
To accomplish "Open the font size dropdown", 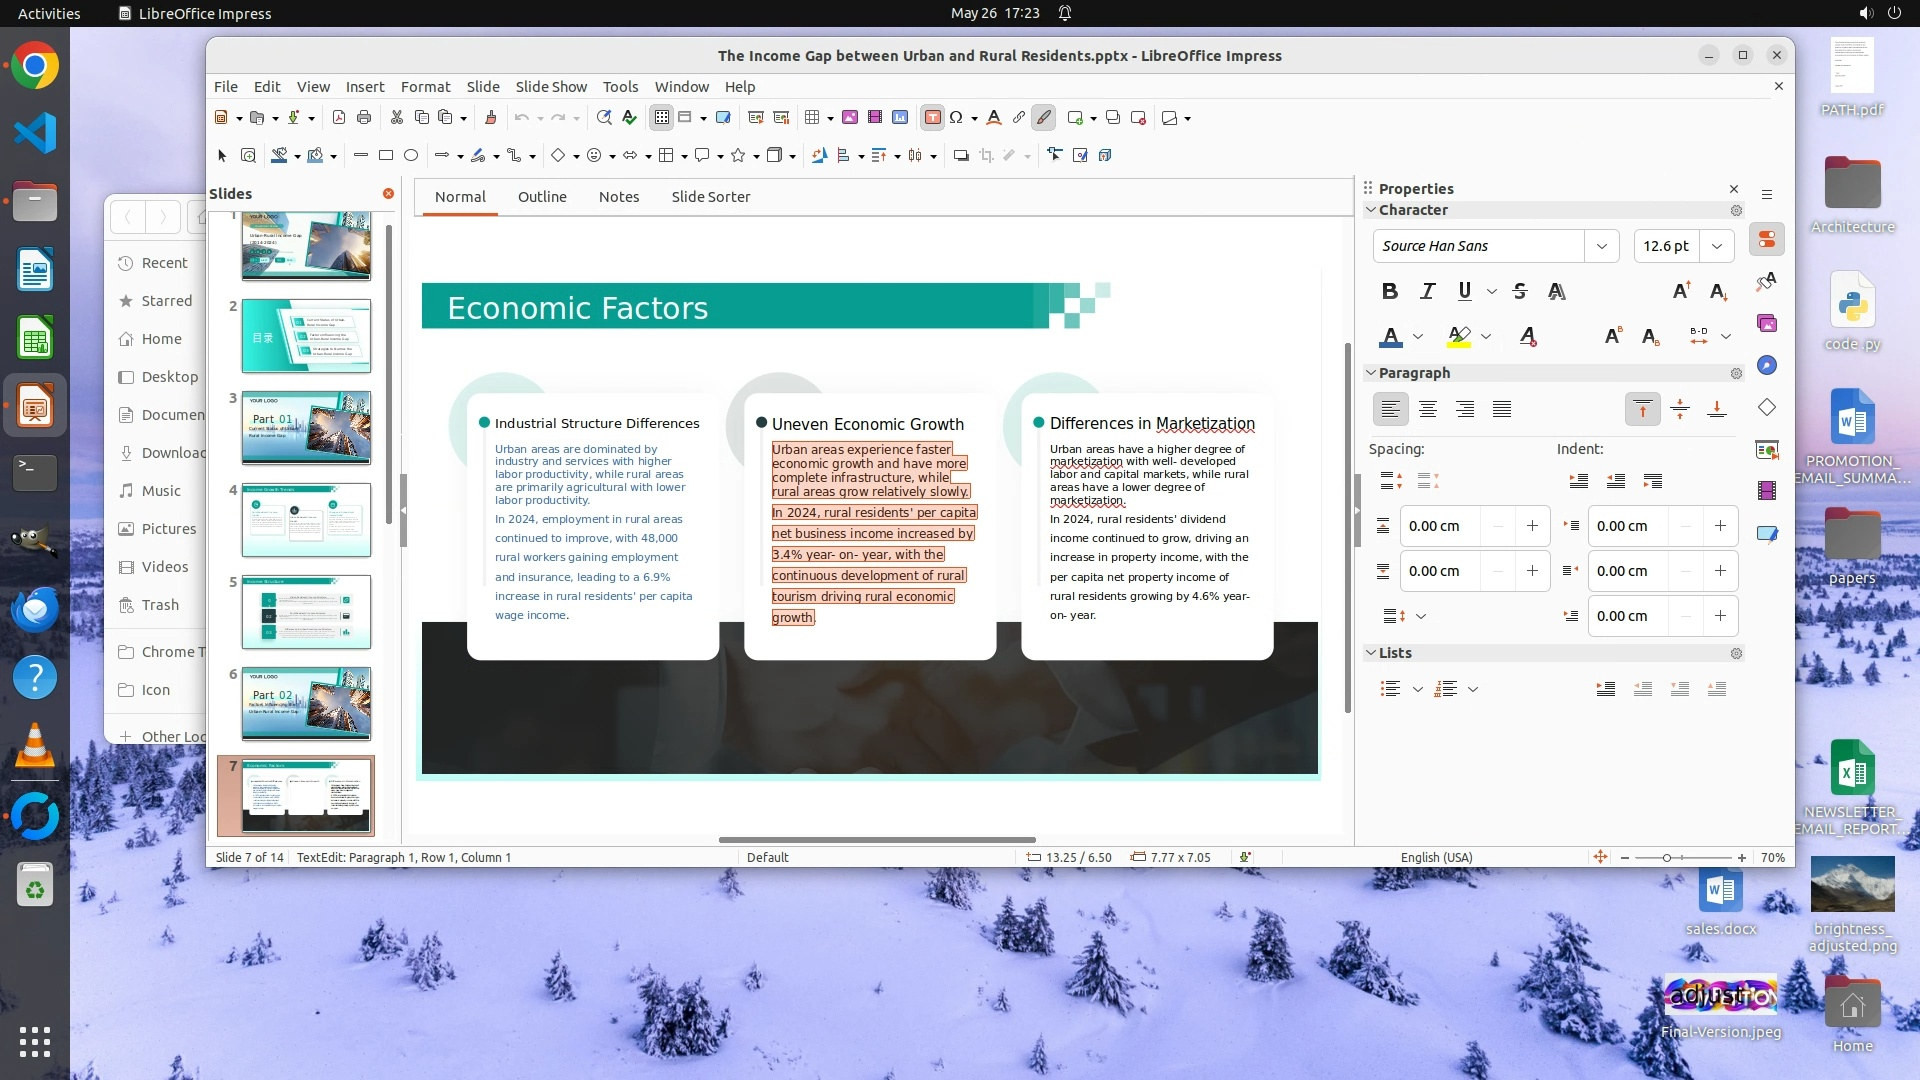I will coord(1717,246).
